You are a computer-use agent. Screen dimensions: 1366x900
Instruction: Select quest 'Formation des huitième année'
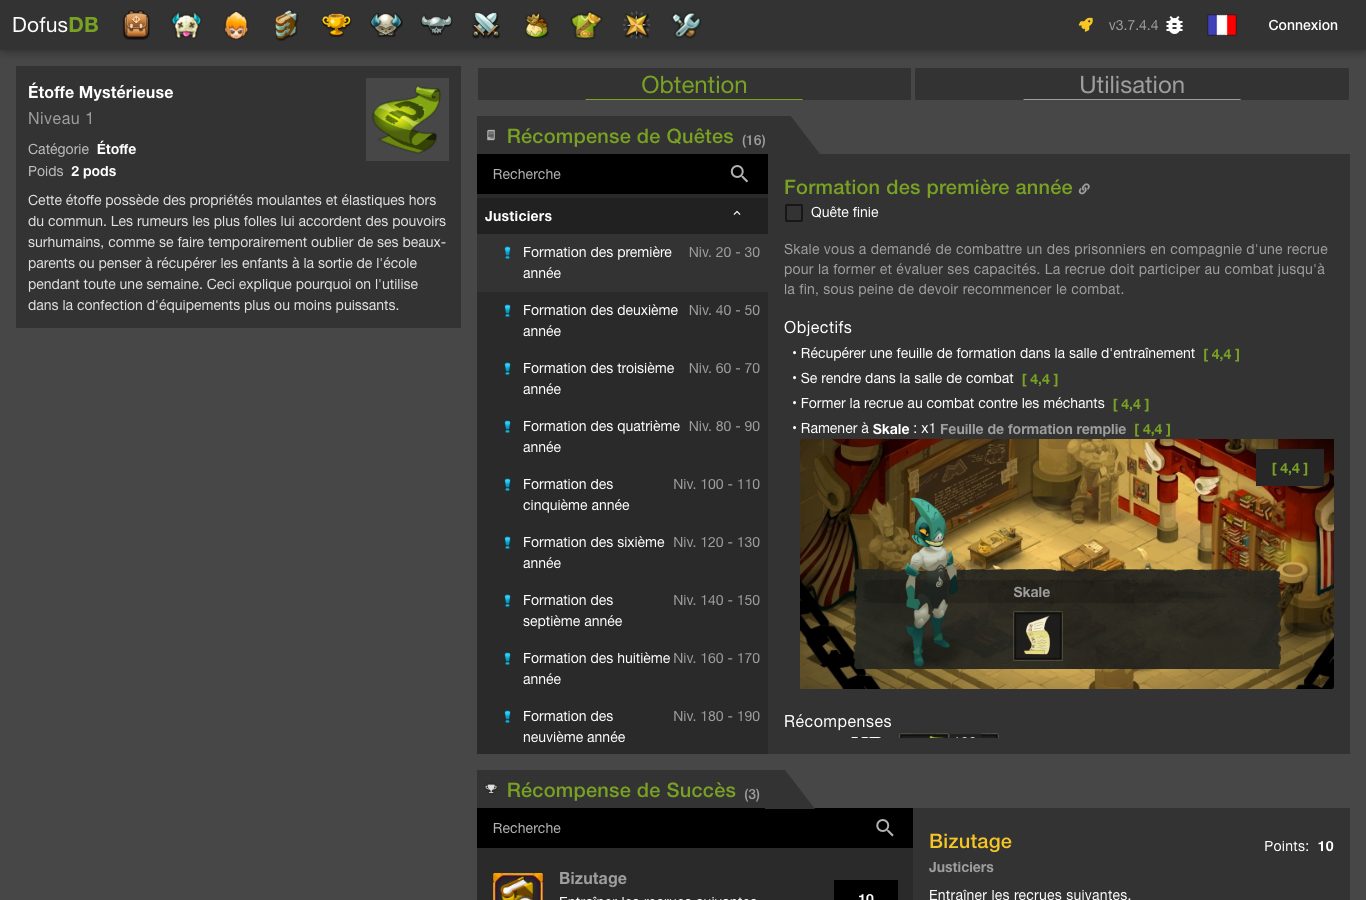coord(622,669)
